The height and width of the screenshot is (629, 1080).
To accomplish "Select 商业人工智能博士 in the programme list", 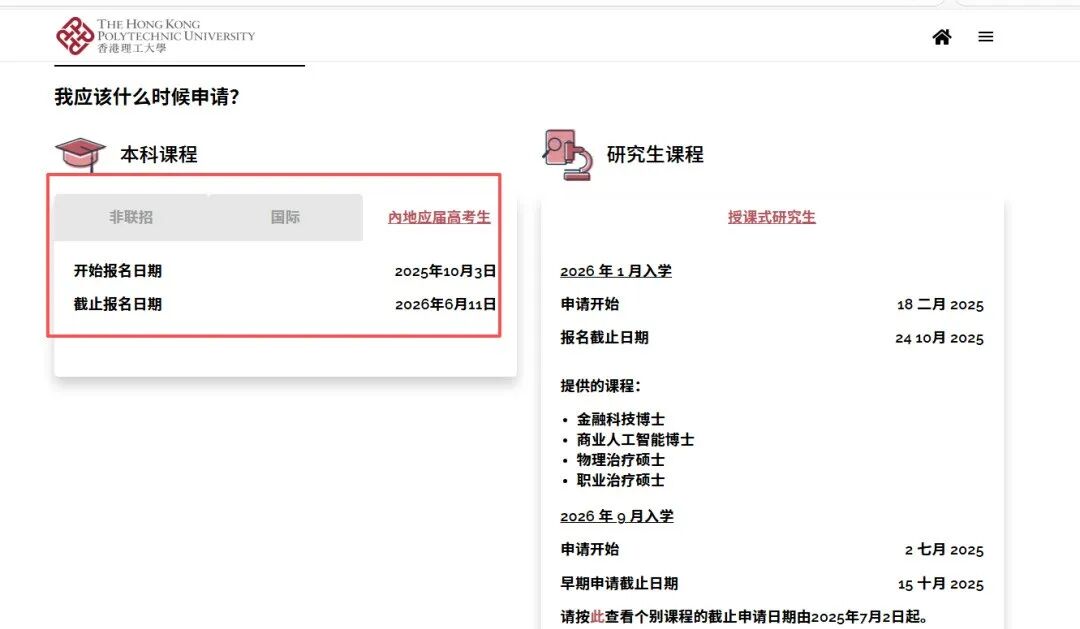I will [635, 439].
